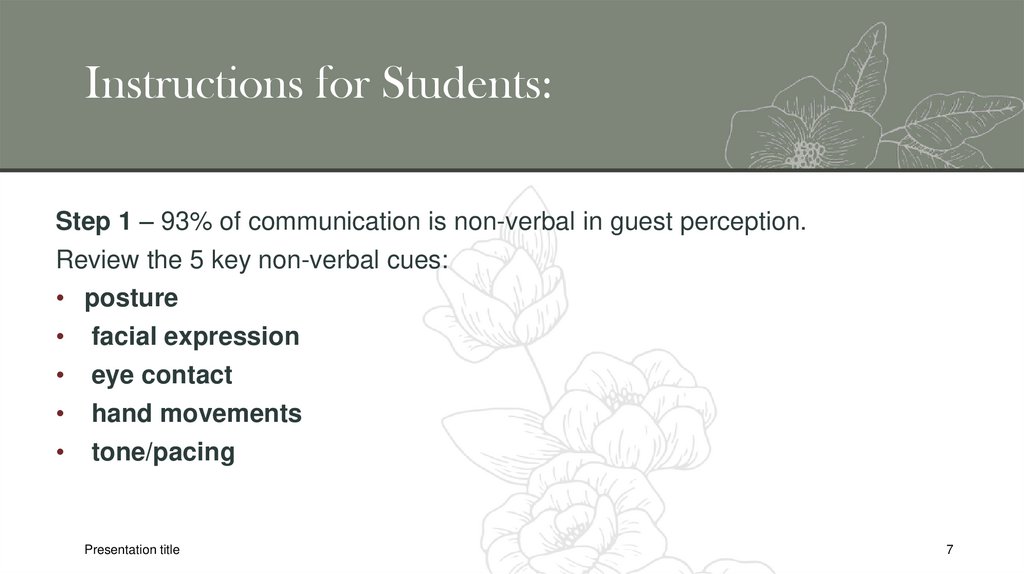Click the "Review the 5 key non-verbal cues" line
The width and height of the screenshot is (1024, 574).
point(254,260)
